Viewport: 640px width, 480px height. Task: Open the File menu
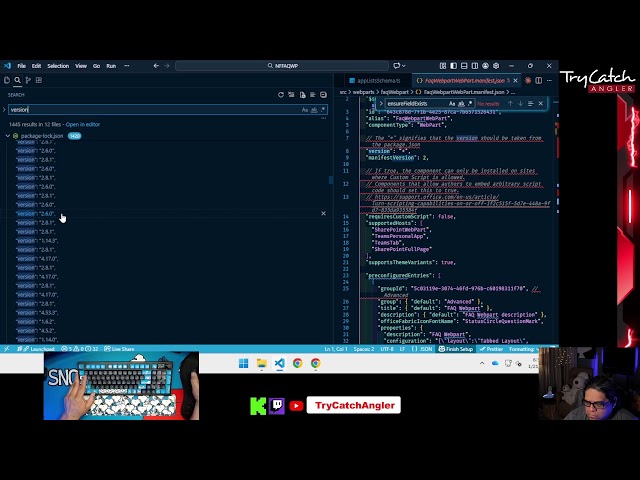(x=22, y=66)
